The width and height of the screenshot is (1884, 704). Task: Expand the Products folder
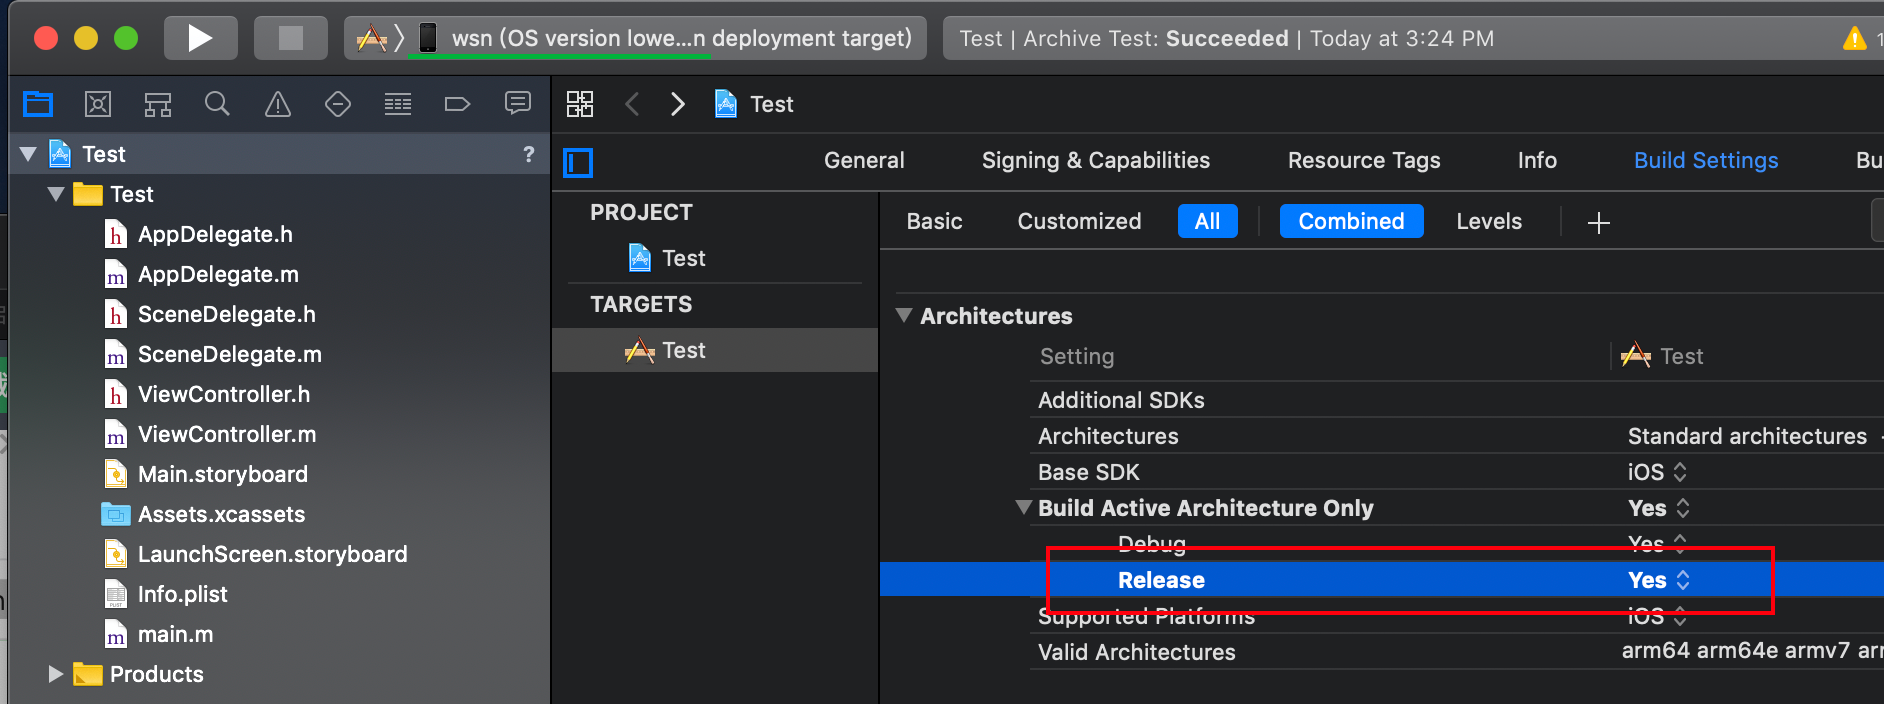[56, 674]
